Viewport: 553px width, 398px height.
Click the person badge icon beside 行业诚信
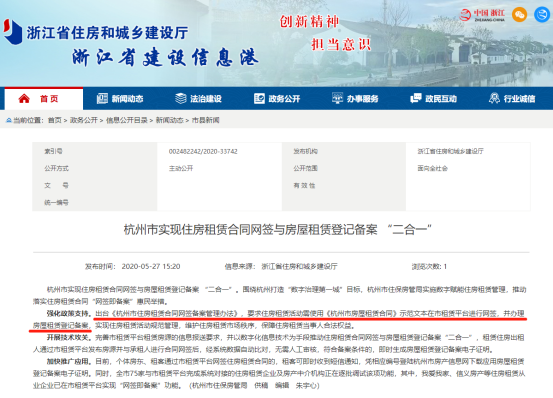click(x=494, y=98)
